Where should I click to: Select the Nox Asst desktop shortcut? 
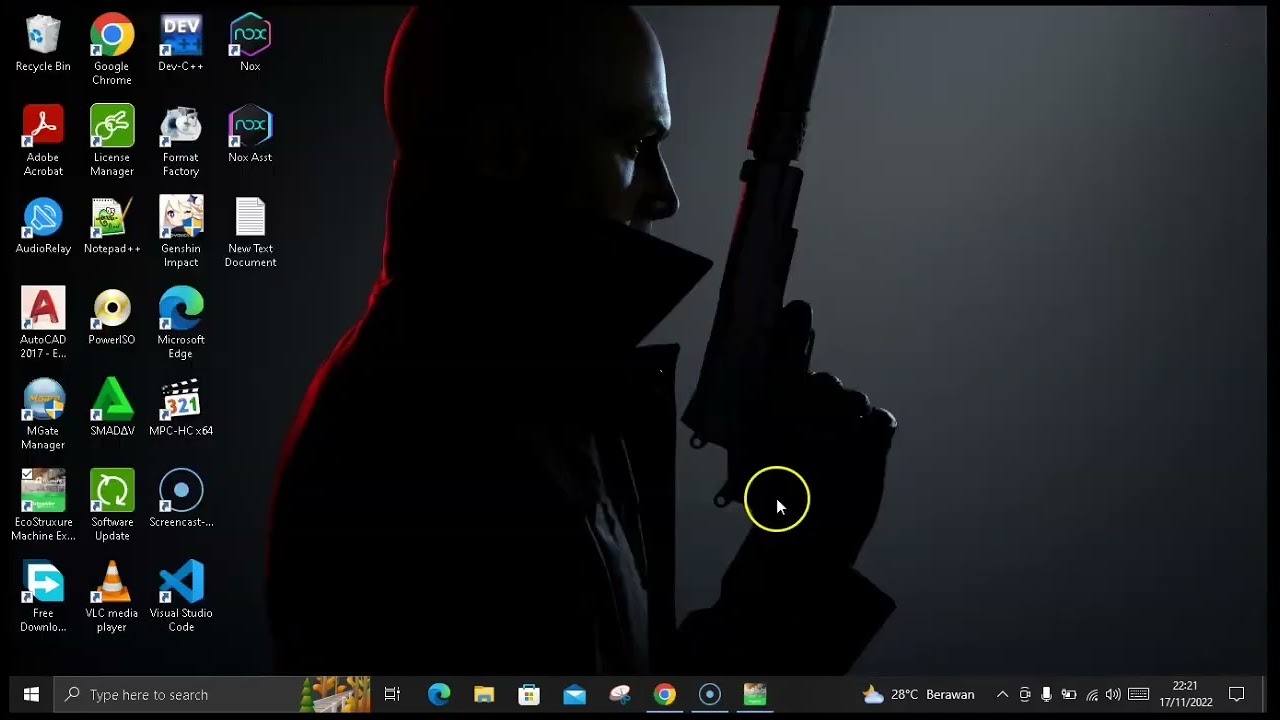pos(250,134)
